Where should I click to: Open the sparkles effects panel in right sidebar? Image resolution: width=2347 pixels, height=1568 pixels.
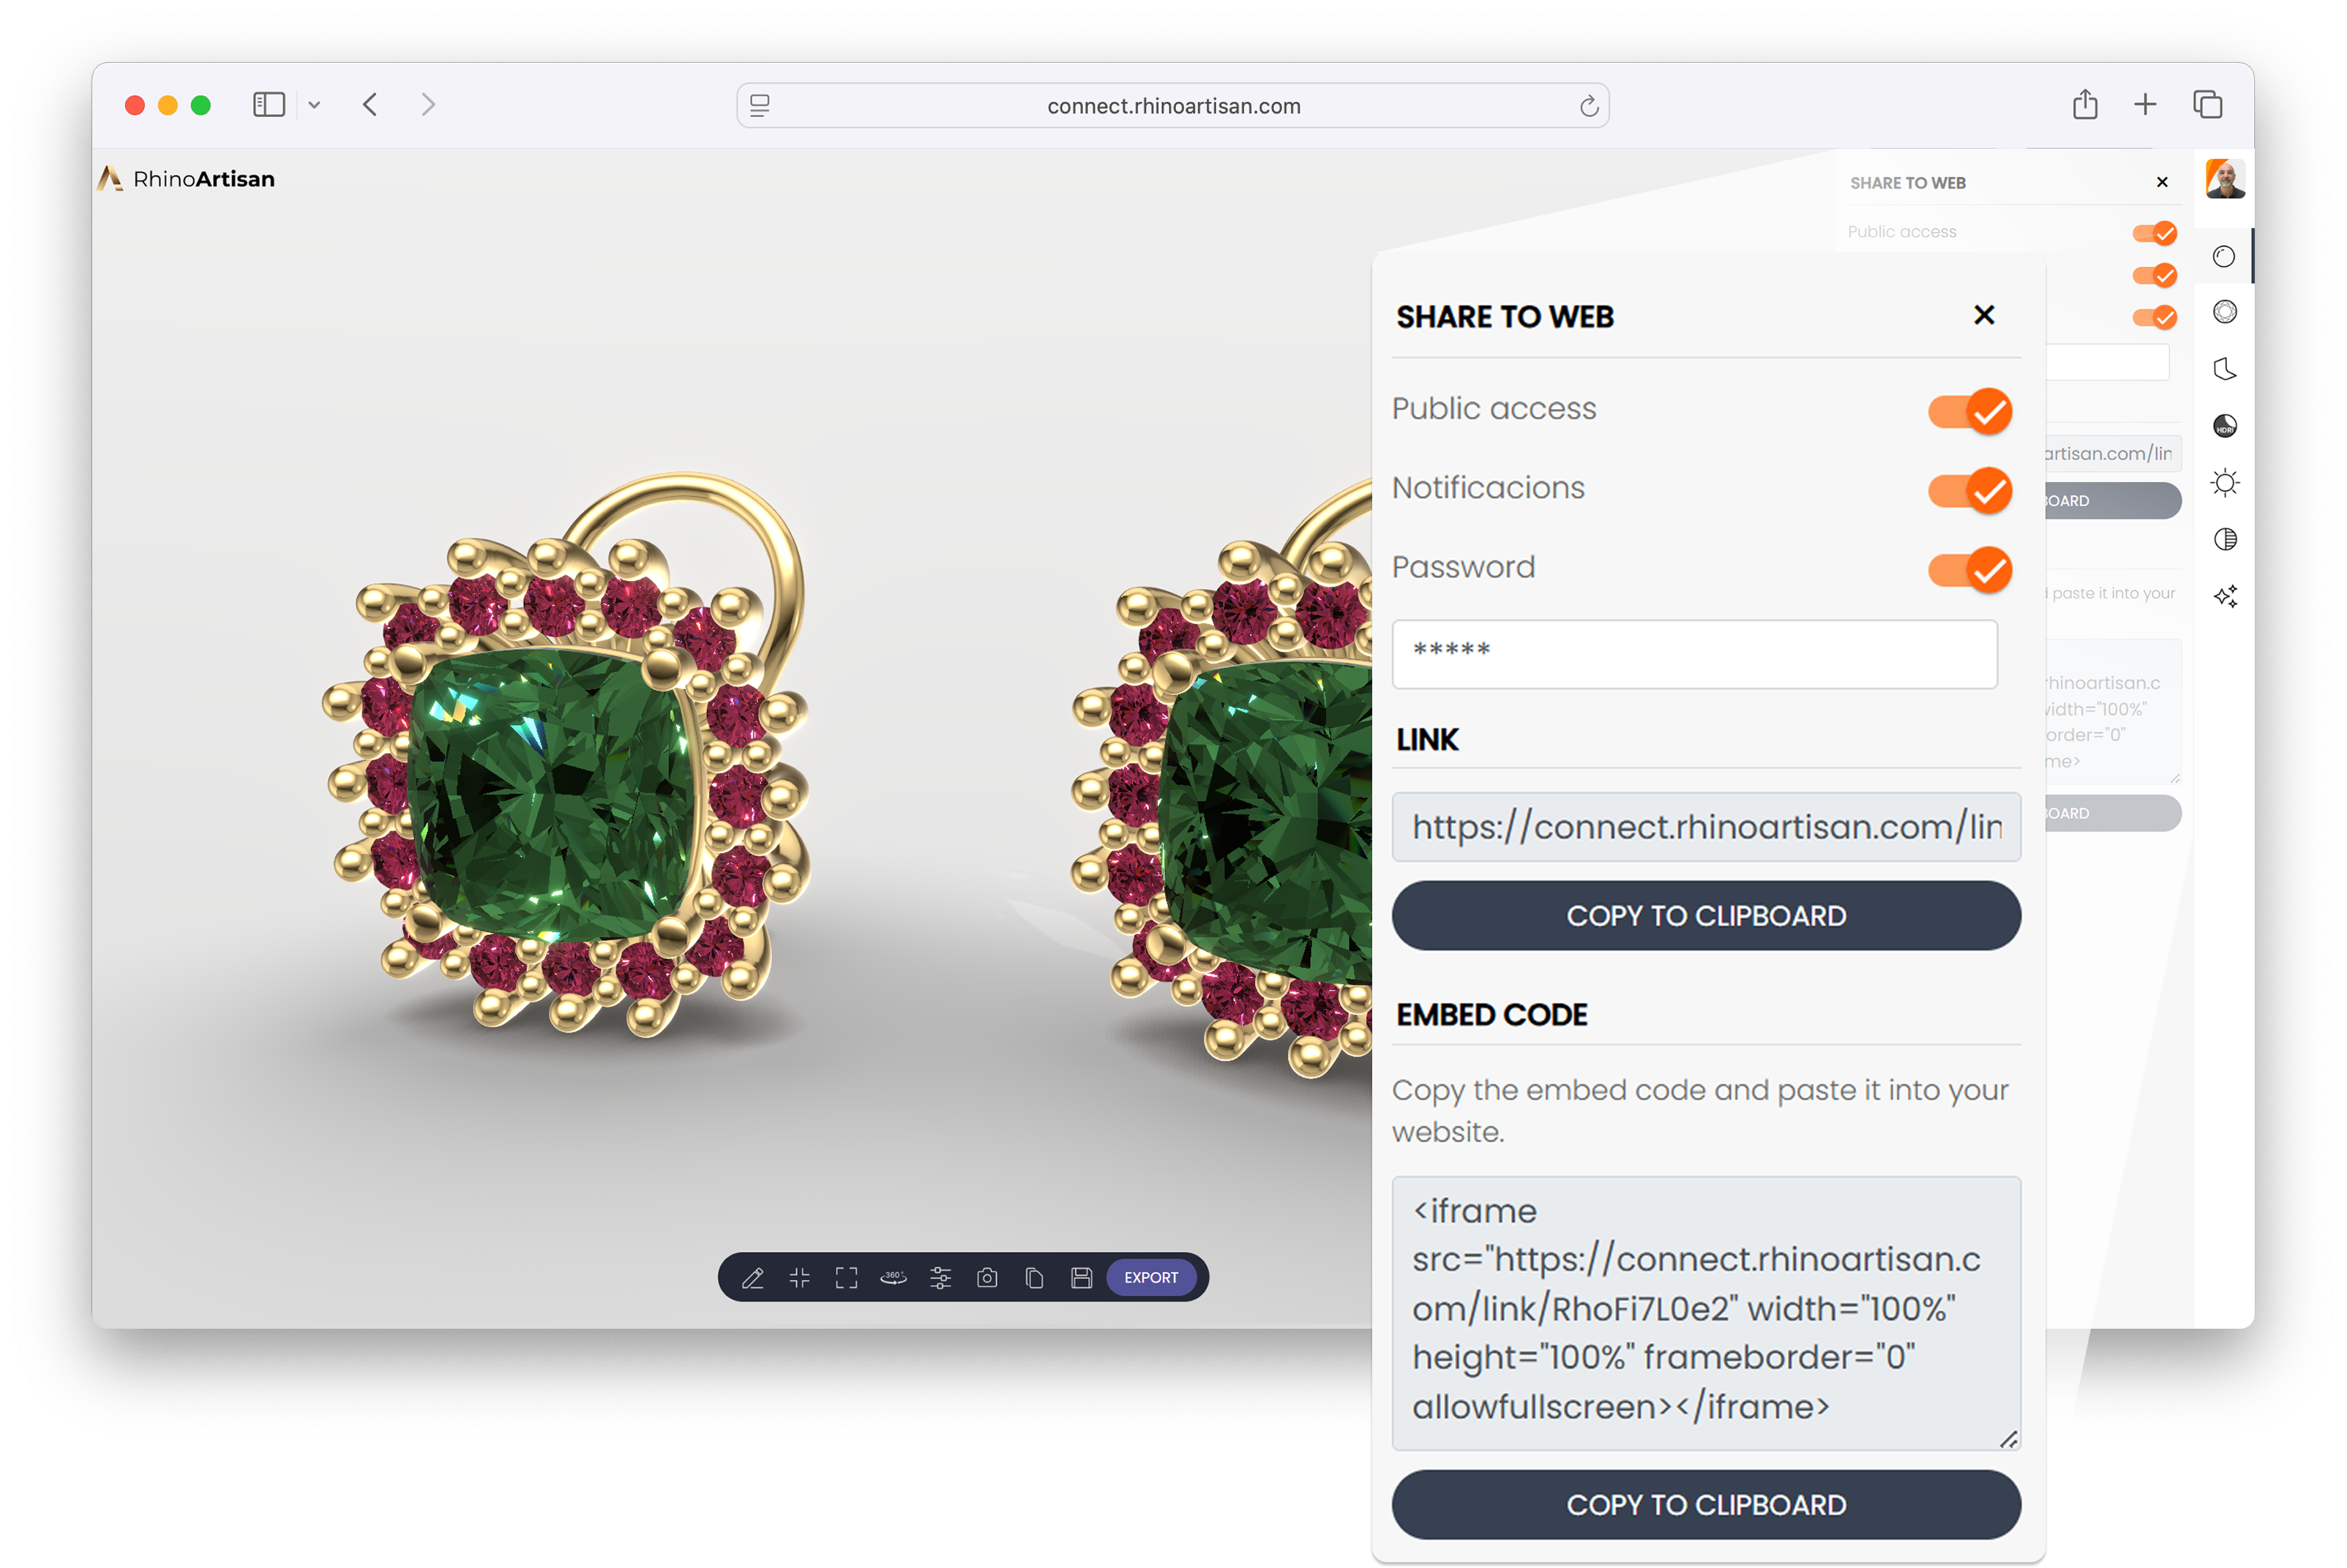coord(2224,596)
